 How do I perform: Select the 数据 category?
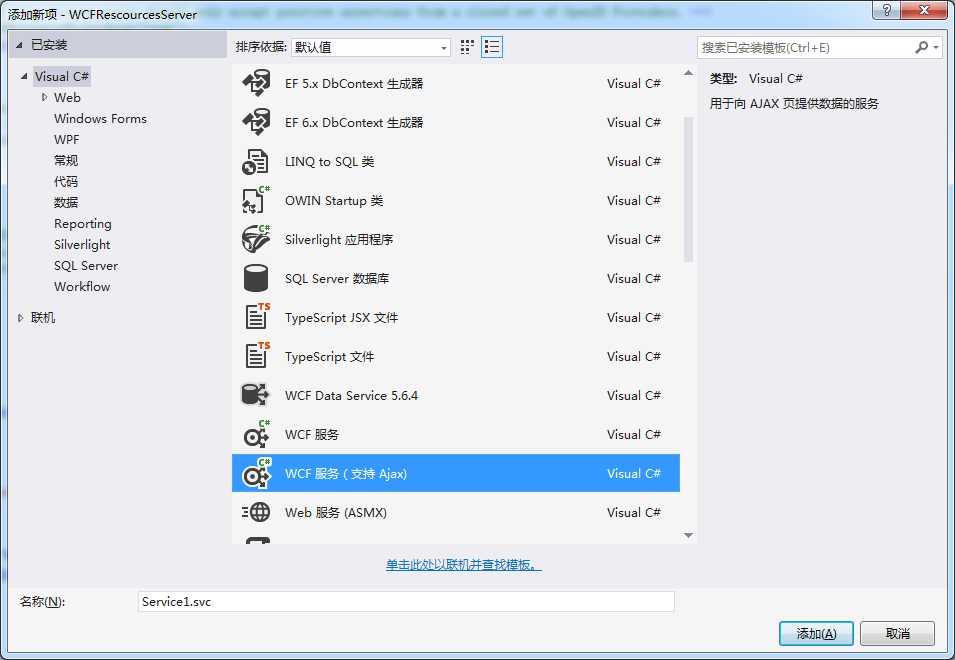click(x=66, y=202)
